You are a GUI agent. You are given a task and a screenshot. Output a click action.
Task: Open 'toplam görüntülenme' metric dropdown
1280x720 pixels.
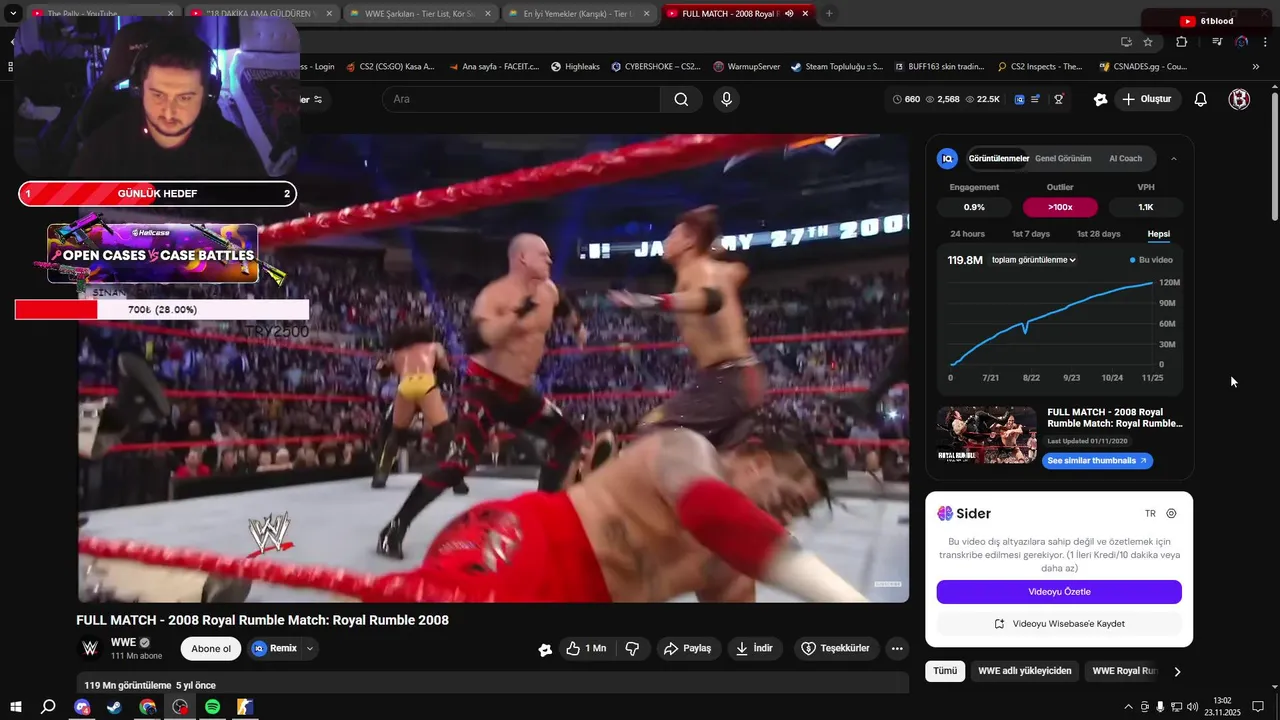1033,260
